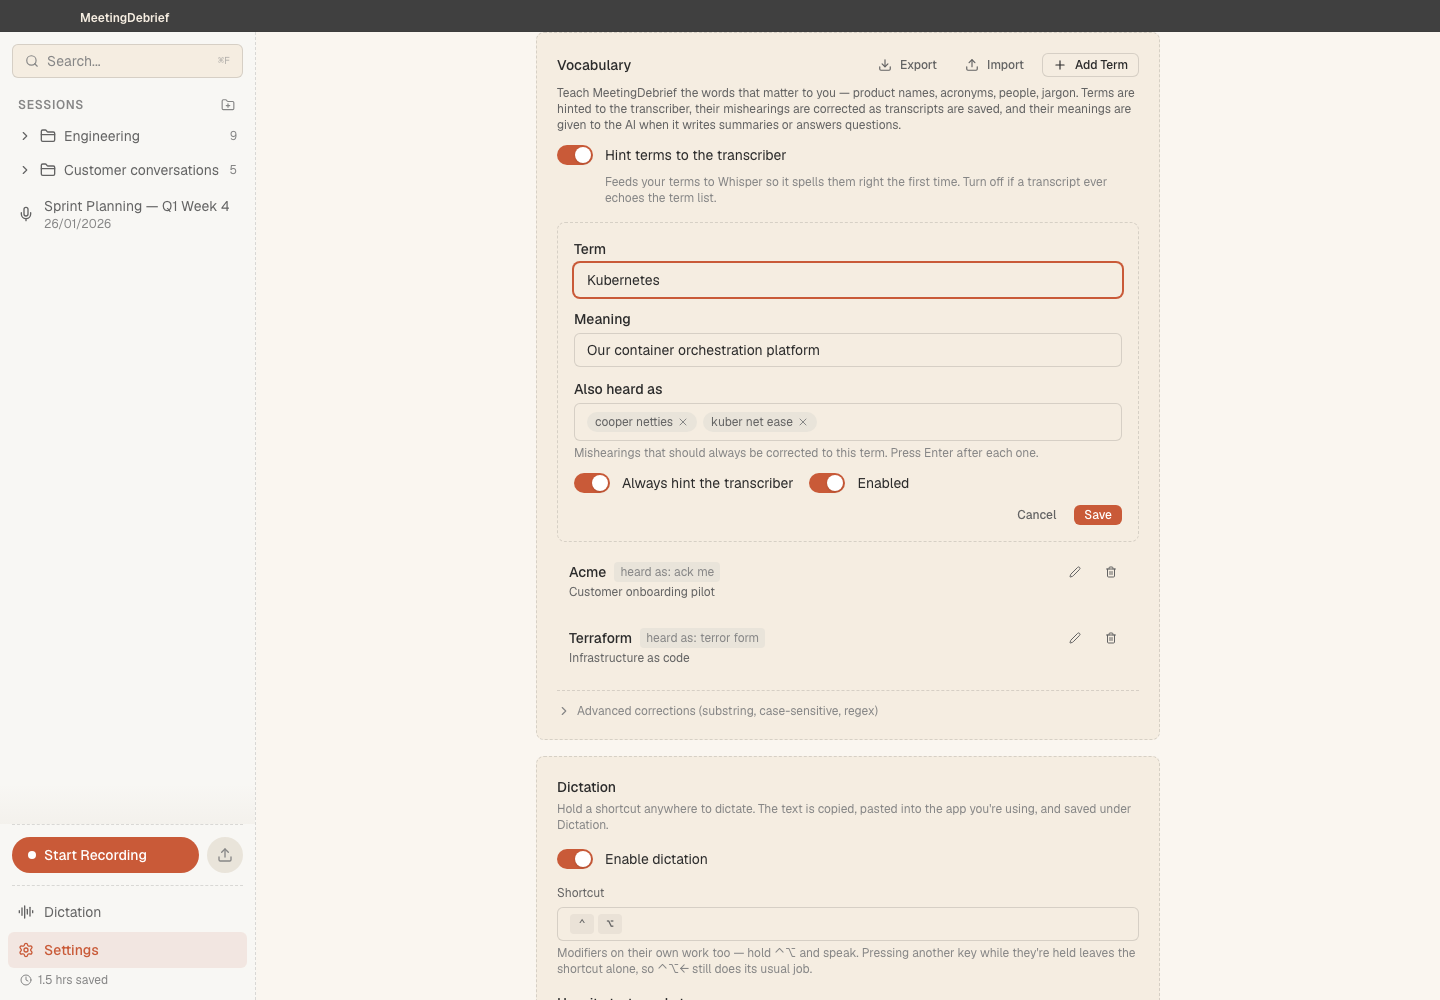The width and height of the screenshot is (1440, 1000).
Task: Click the 'Customer onboarding pilot' description
Action: [642, 592]
